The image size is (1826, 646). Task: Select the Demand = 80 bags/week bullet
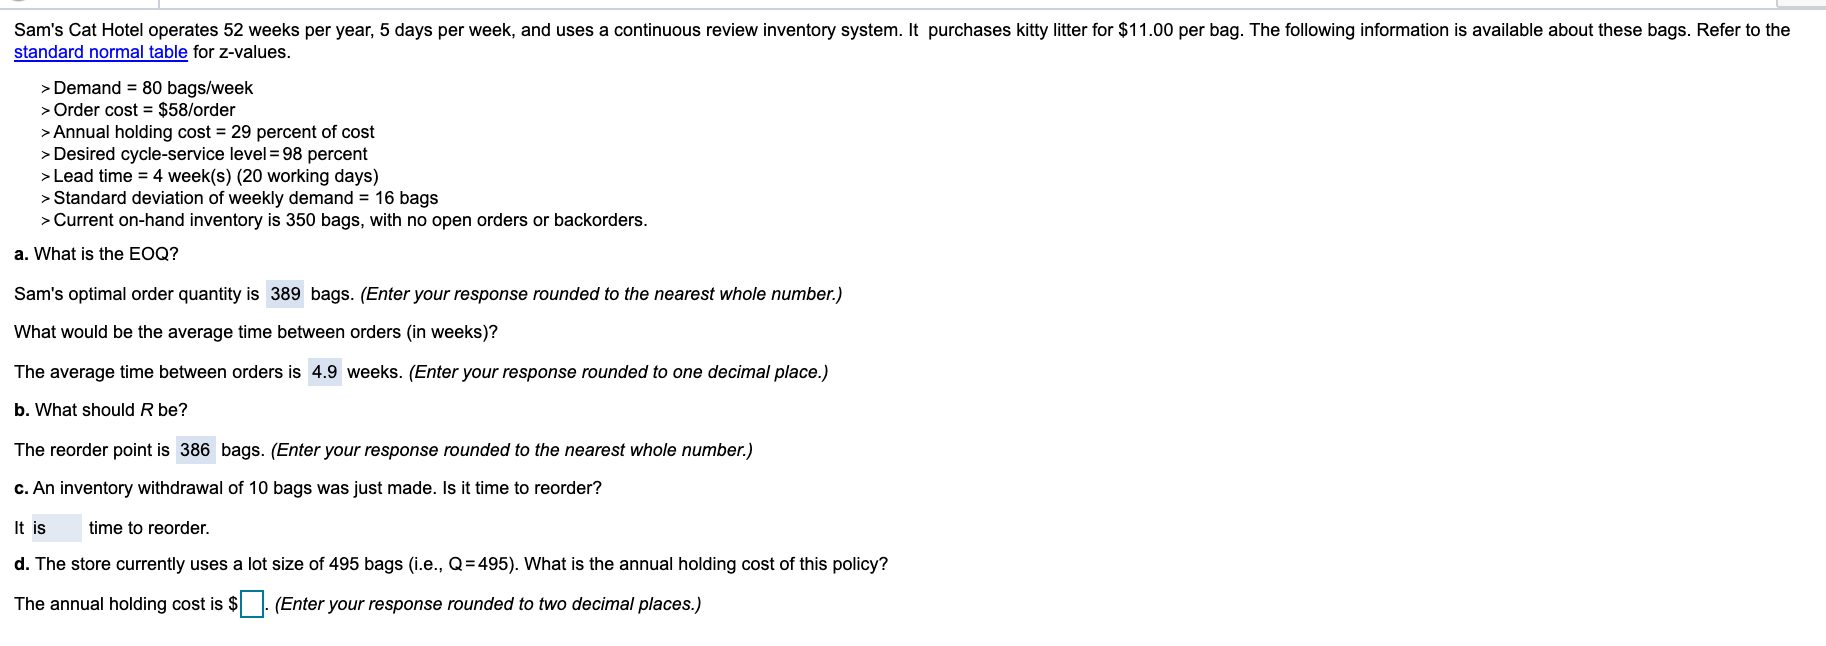click(x=147, y=88)
